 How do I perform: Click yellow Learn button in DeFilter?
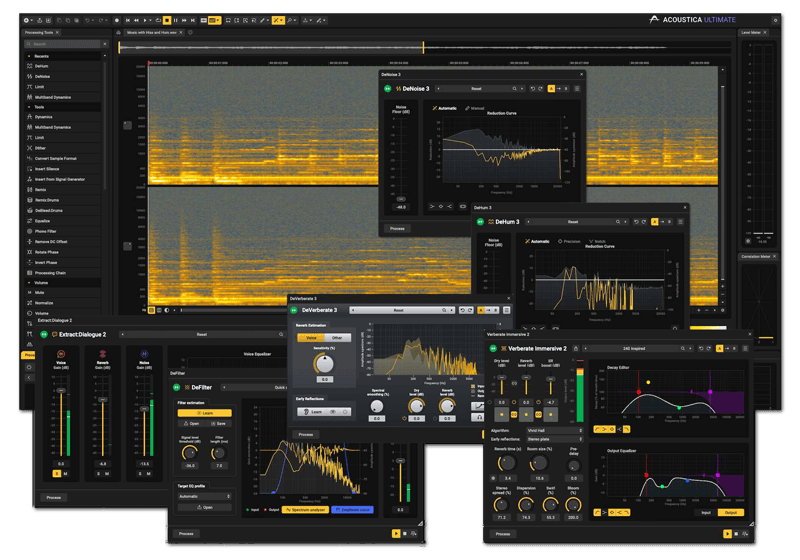[x=205, y=413]
